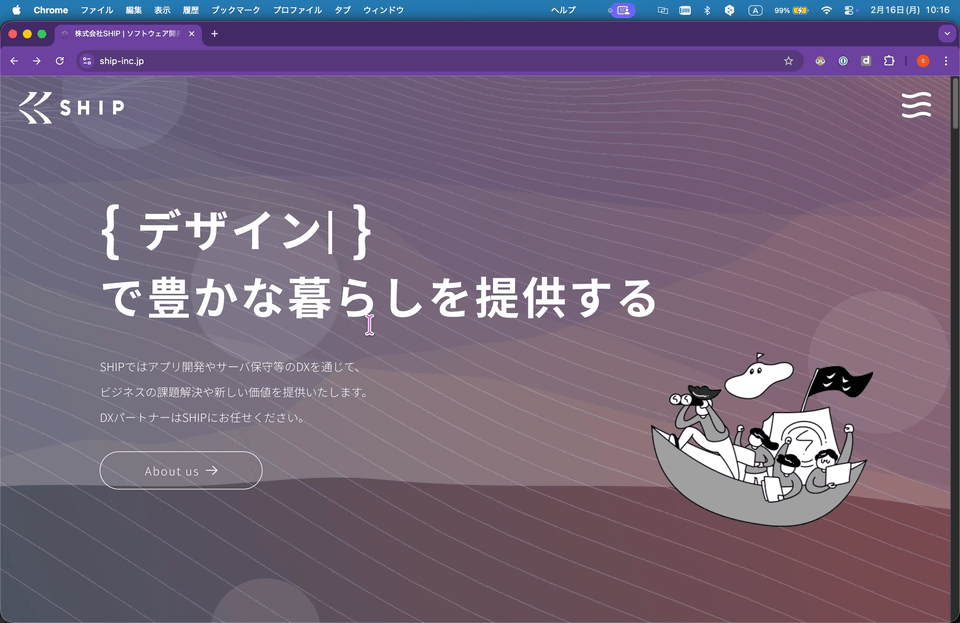Open the 1Password extension icon
The width and height of the screenshot is (960, 623).
(x=841, y=60)
